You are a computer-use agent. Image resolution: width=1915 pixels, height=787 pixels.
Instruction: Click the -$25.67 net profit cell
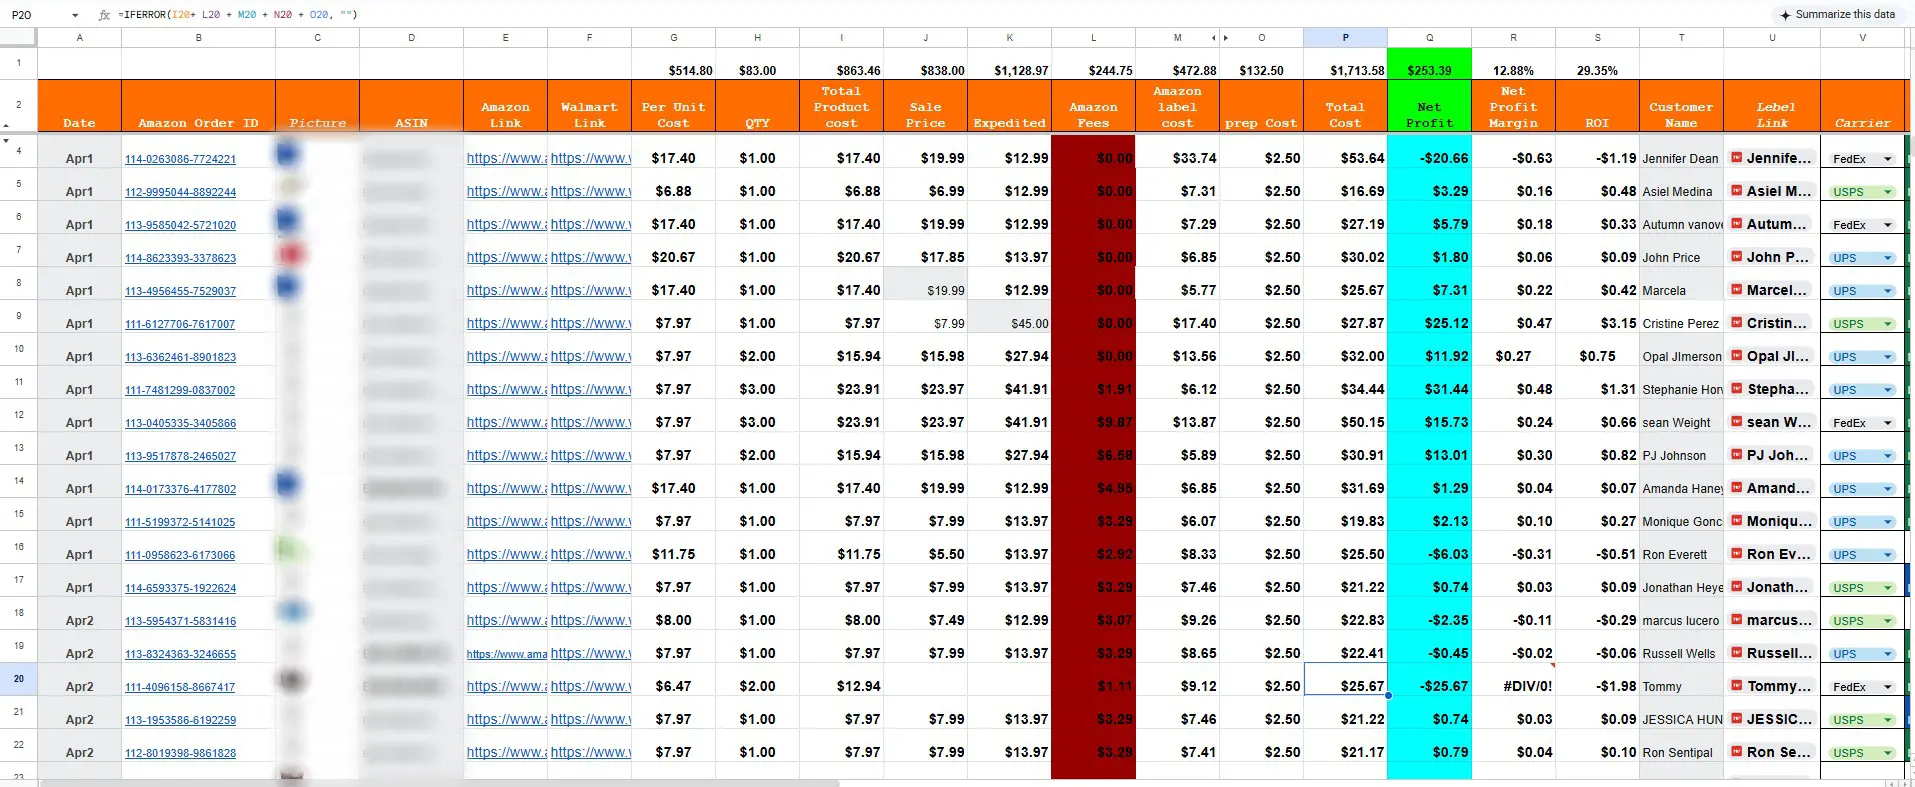pyautogui.click(x=1429, y=679)
